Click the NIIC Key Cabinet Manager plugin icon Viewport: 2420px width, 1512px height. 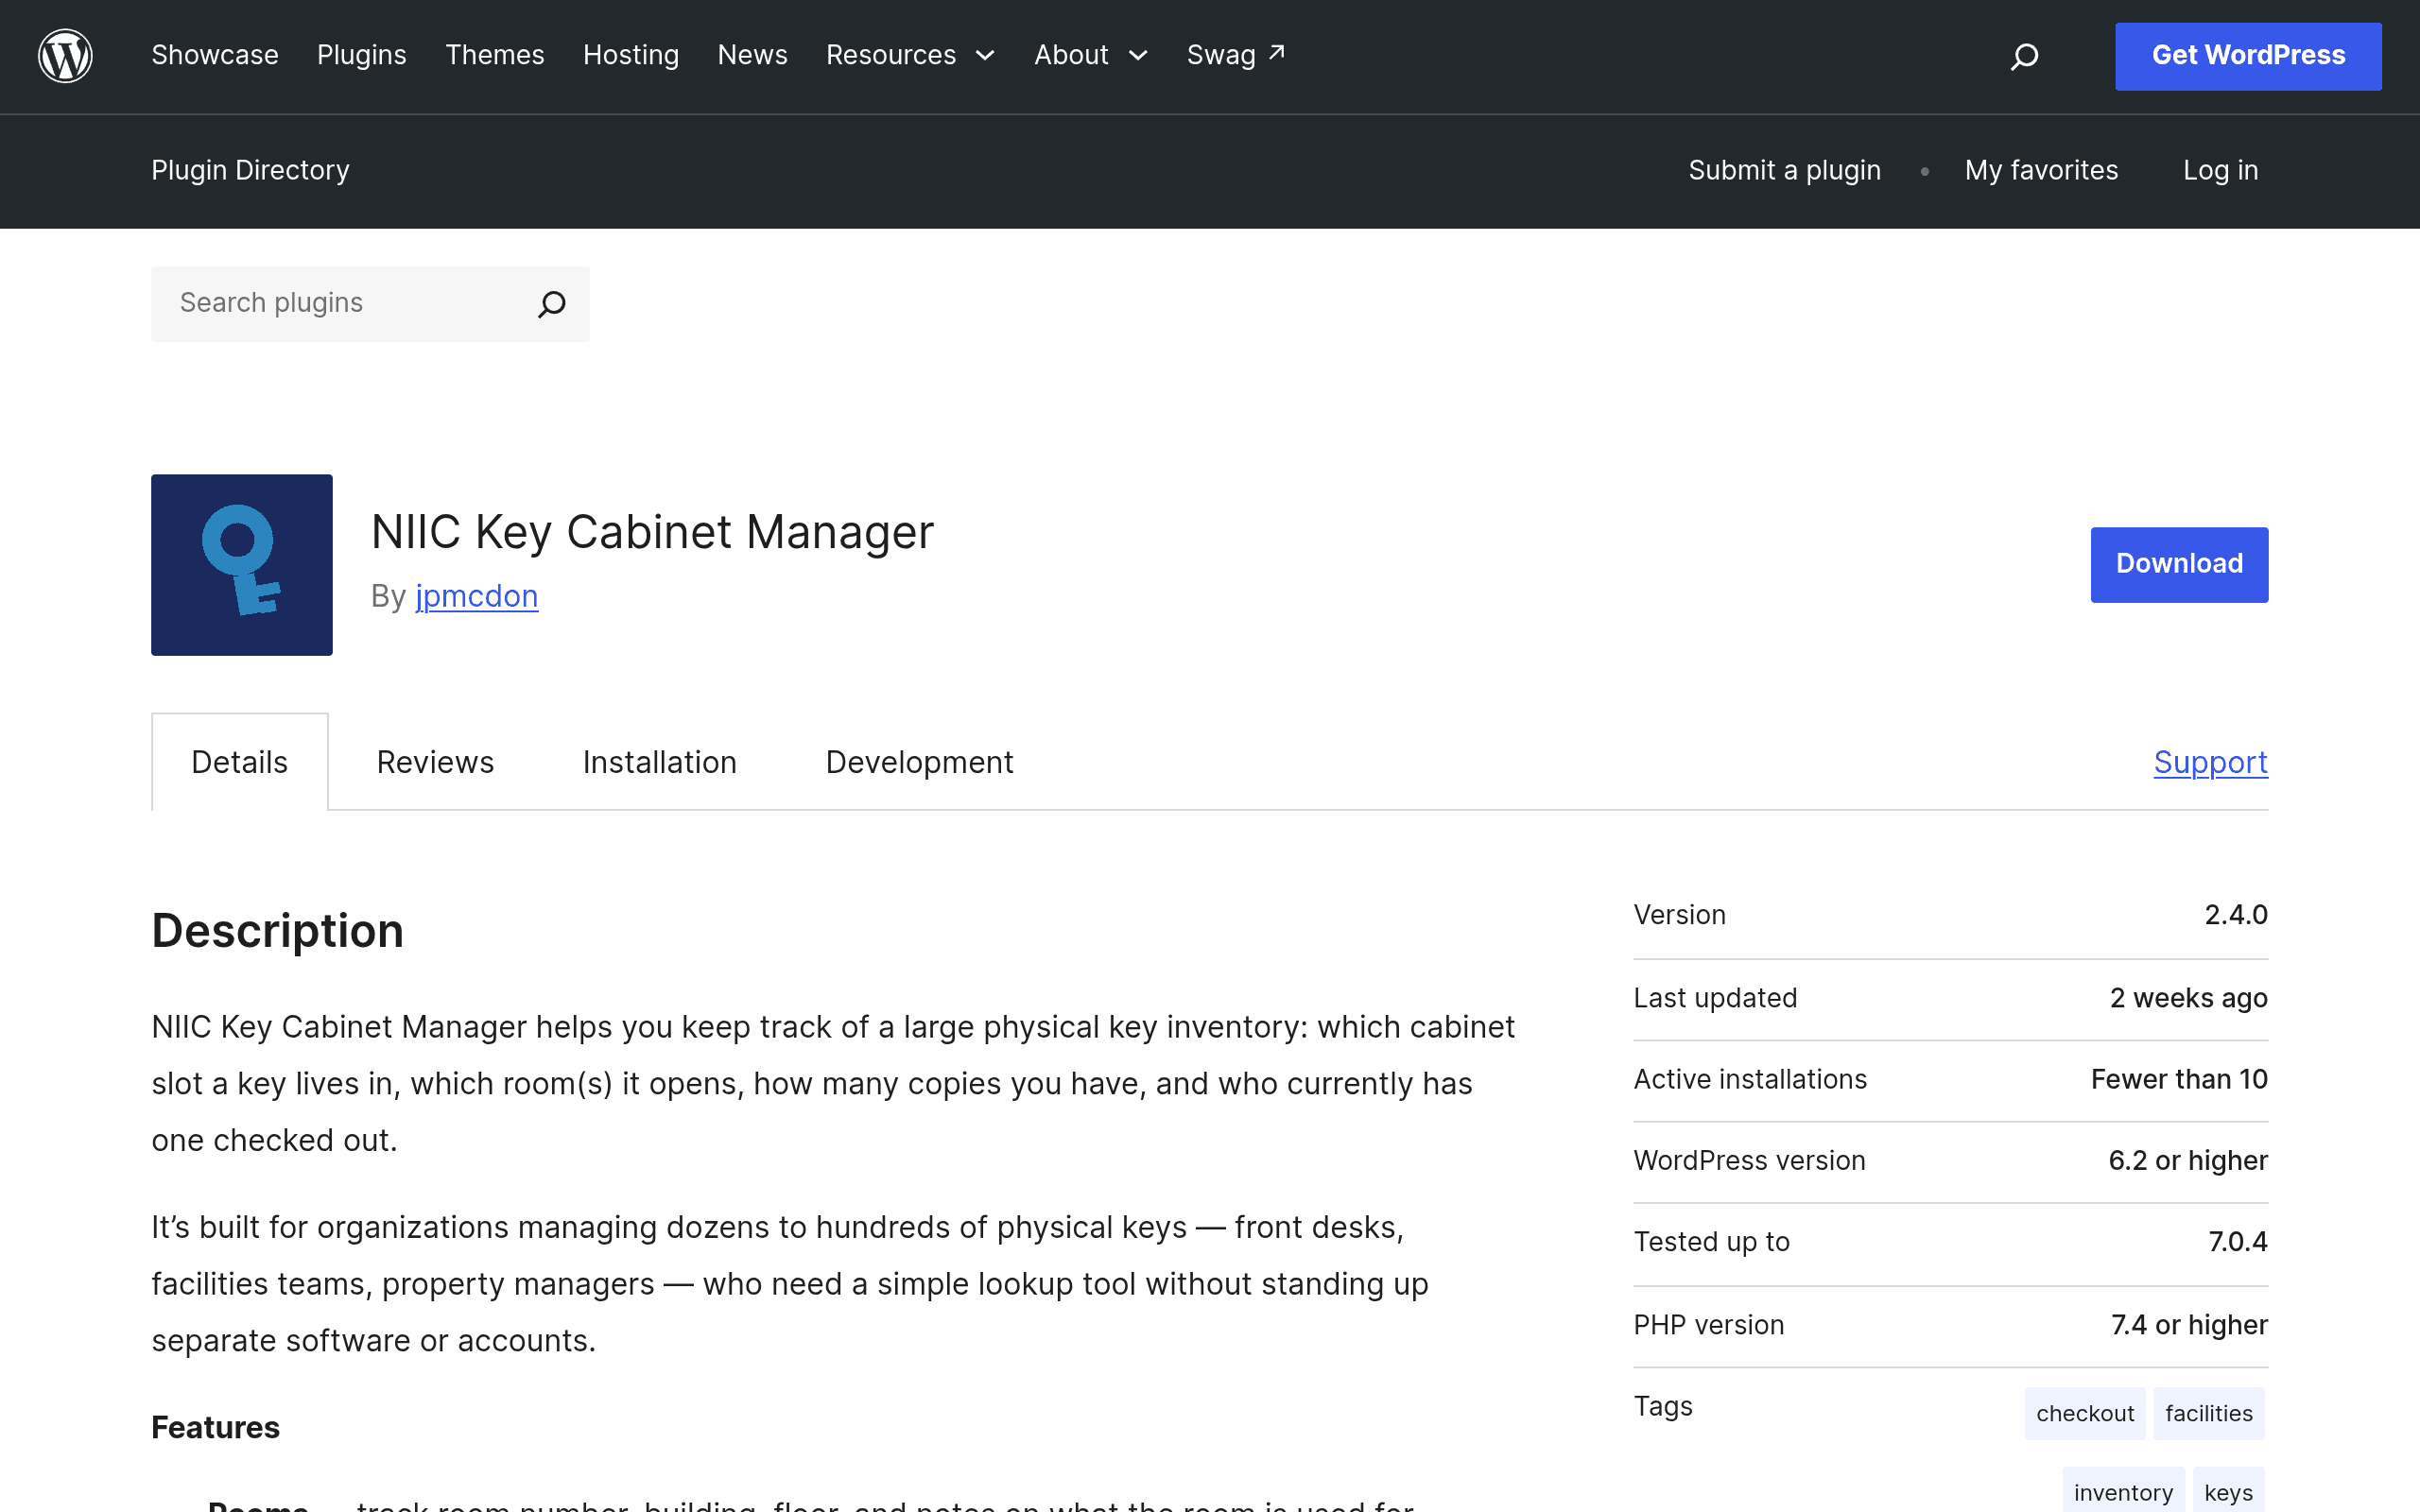[x=242, y=565]
